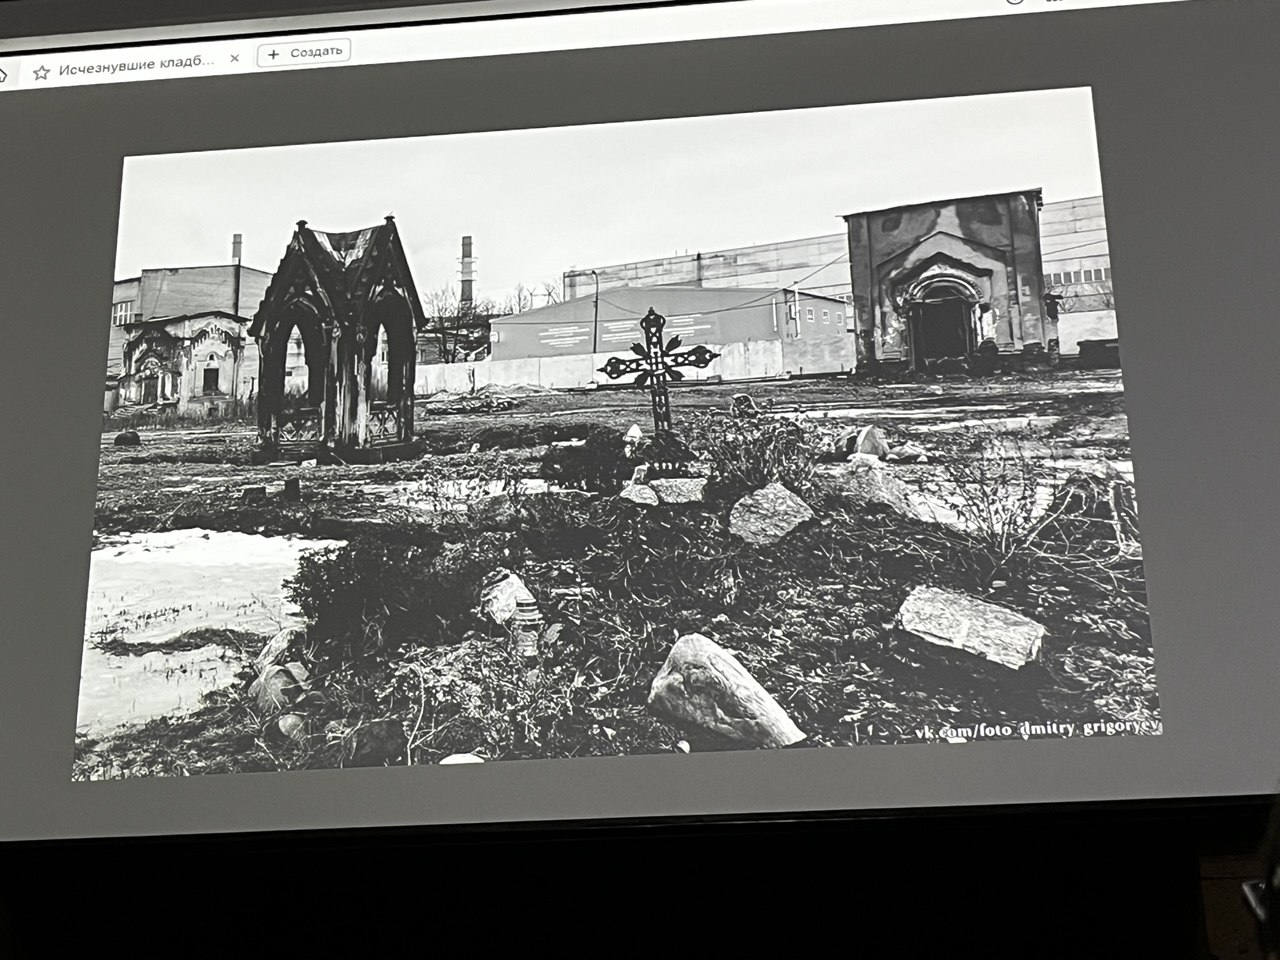The height and width of the screenshot is (960, 1280).
Task: Click the striped factory chimney in the photo
Action: click(467, 270)
